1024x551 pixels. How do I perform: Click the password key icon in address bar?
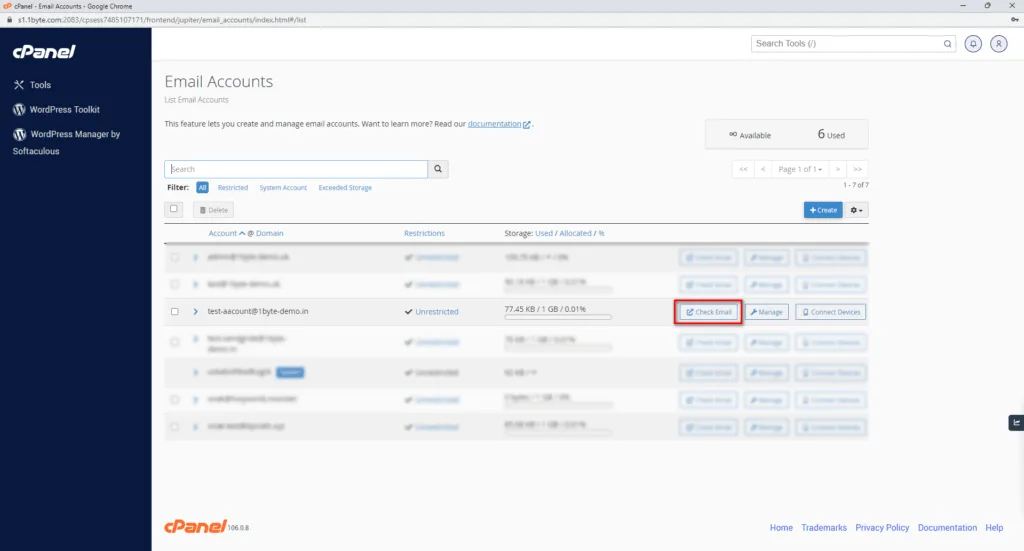1014,20
